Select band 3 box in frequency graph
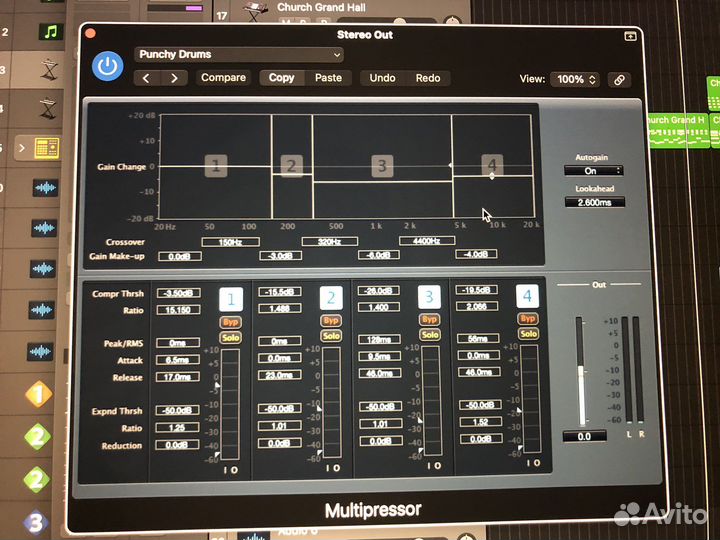720x540 pixels. pos(382,165)
